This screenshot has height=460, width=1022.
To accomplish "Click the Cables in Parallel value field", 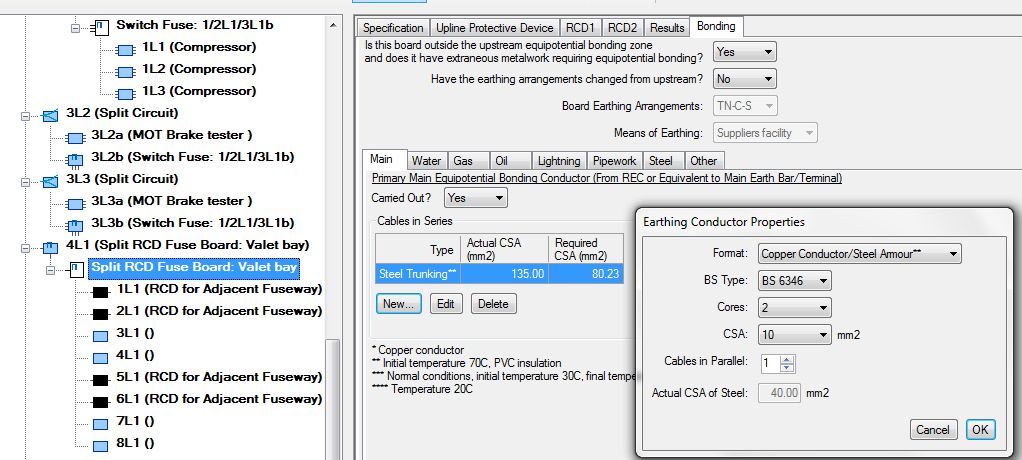I will 769,363.
